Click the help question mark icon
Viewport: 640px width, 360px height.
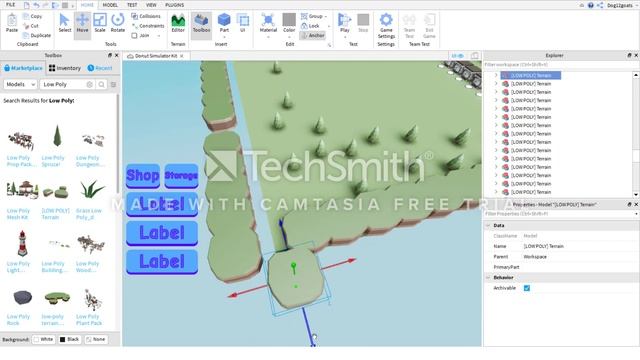click(590, 5)
